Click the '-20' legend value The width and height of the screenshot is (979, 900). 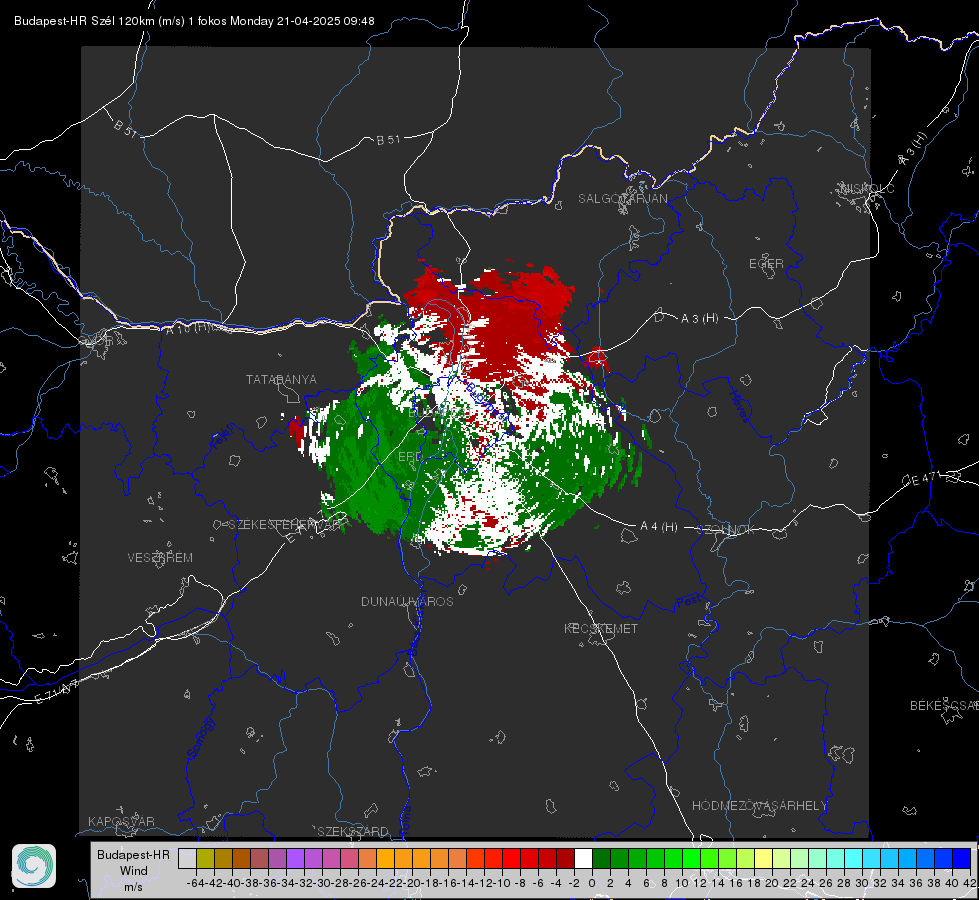point(411,883)
